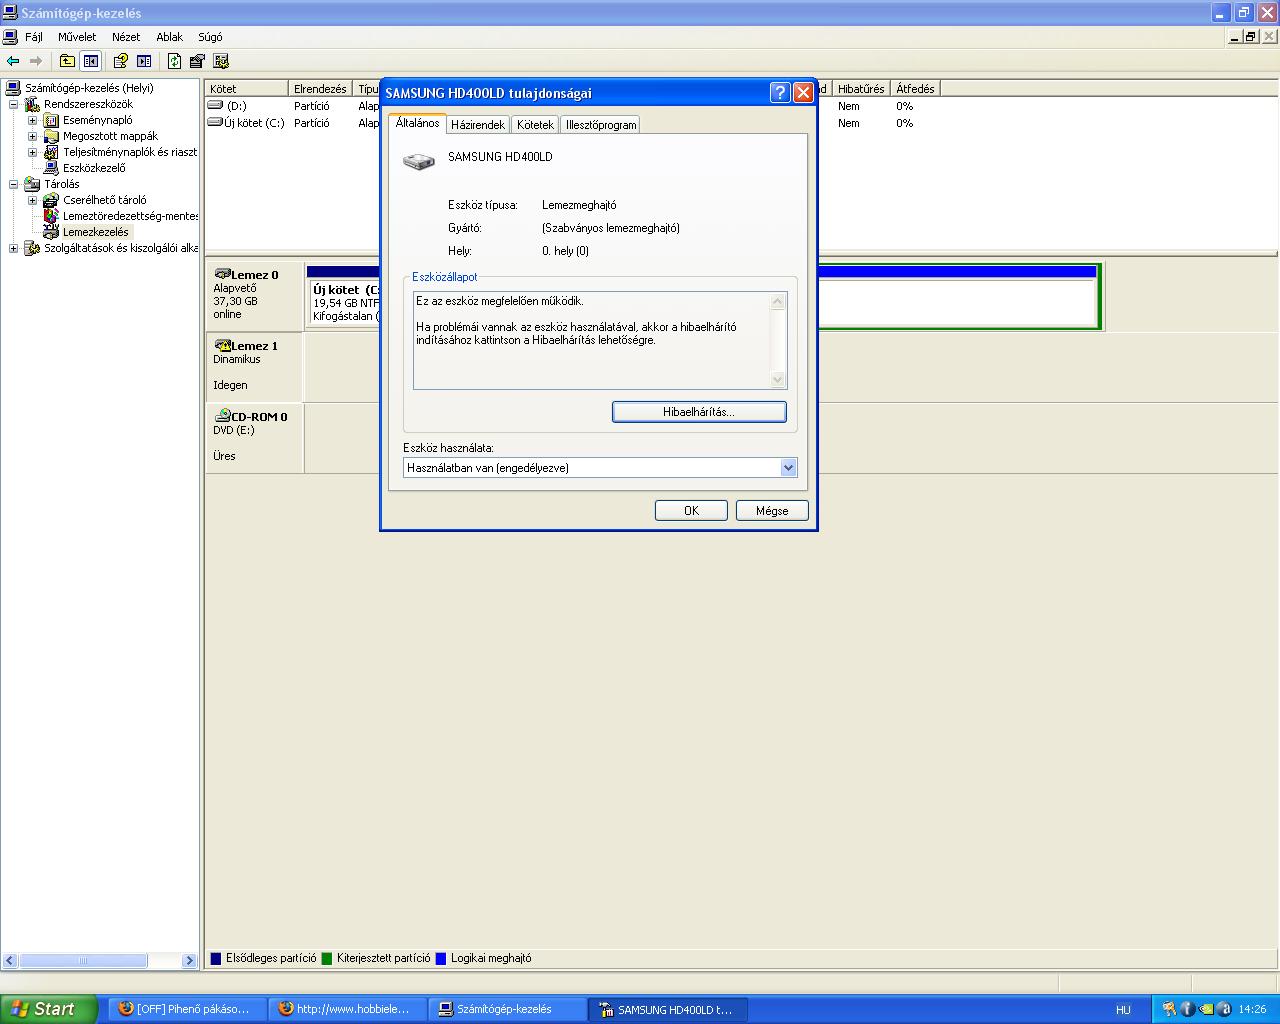Collapse the Tárolás tree node
The height and width of the screenshot is (1024, 1280).
pyautogui.click(x=13, y=184)
